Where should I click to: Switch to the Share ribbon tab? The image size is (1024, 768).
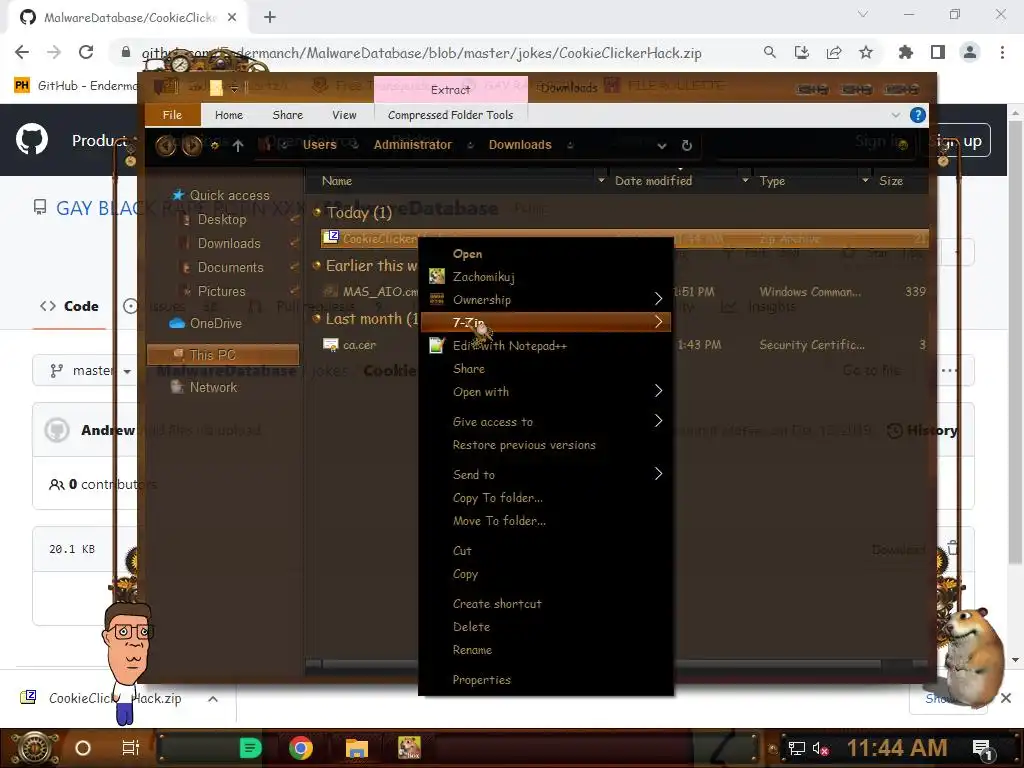click(287, 115)
